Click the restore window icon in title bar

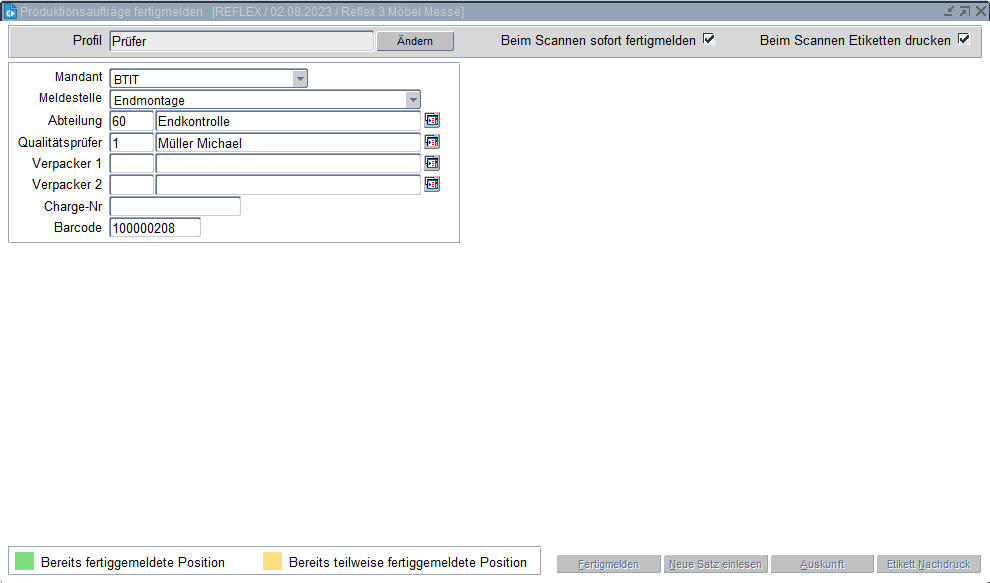point(964,11)
